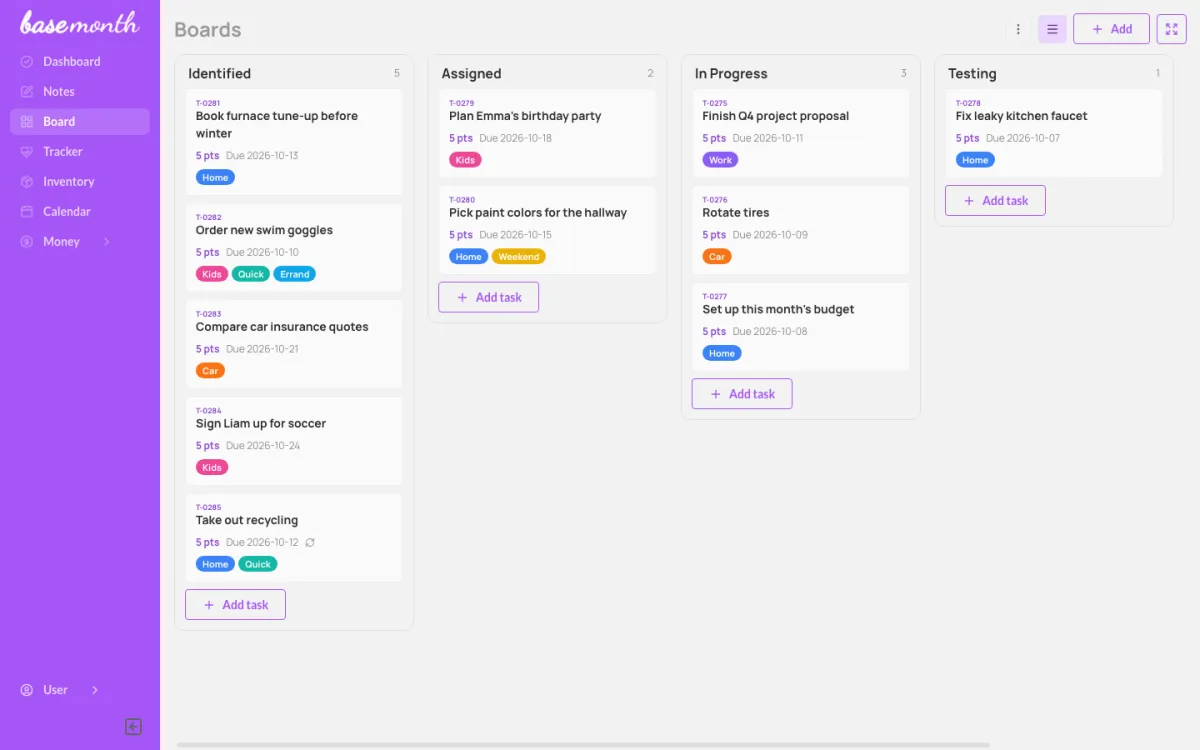
Task: Click the Errand tag on swim goggles card
Action: tap(294, 274)
